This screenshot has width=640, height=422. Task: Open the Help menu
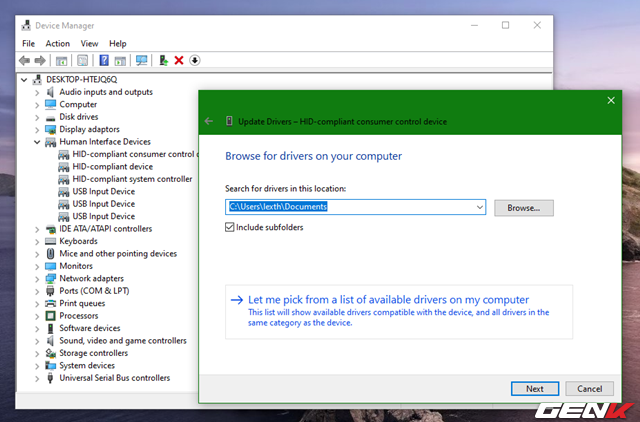coord(118,43)
